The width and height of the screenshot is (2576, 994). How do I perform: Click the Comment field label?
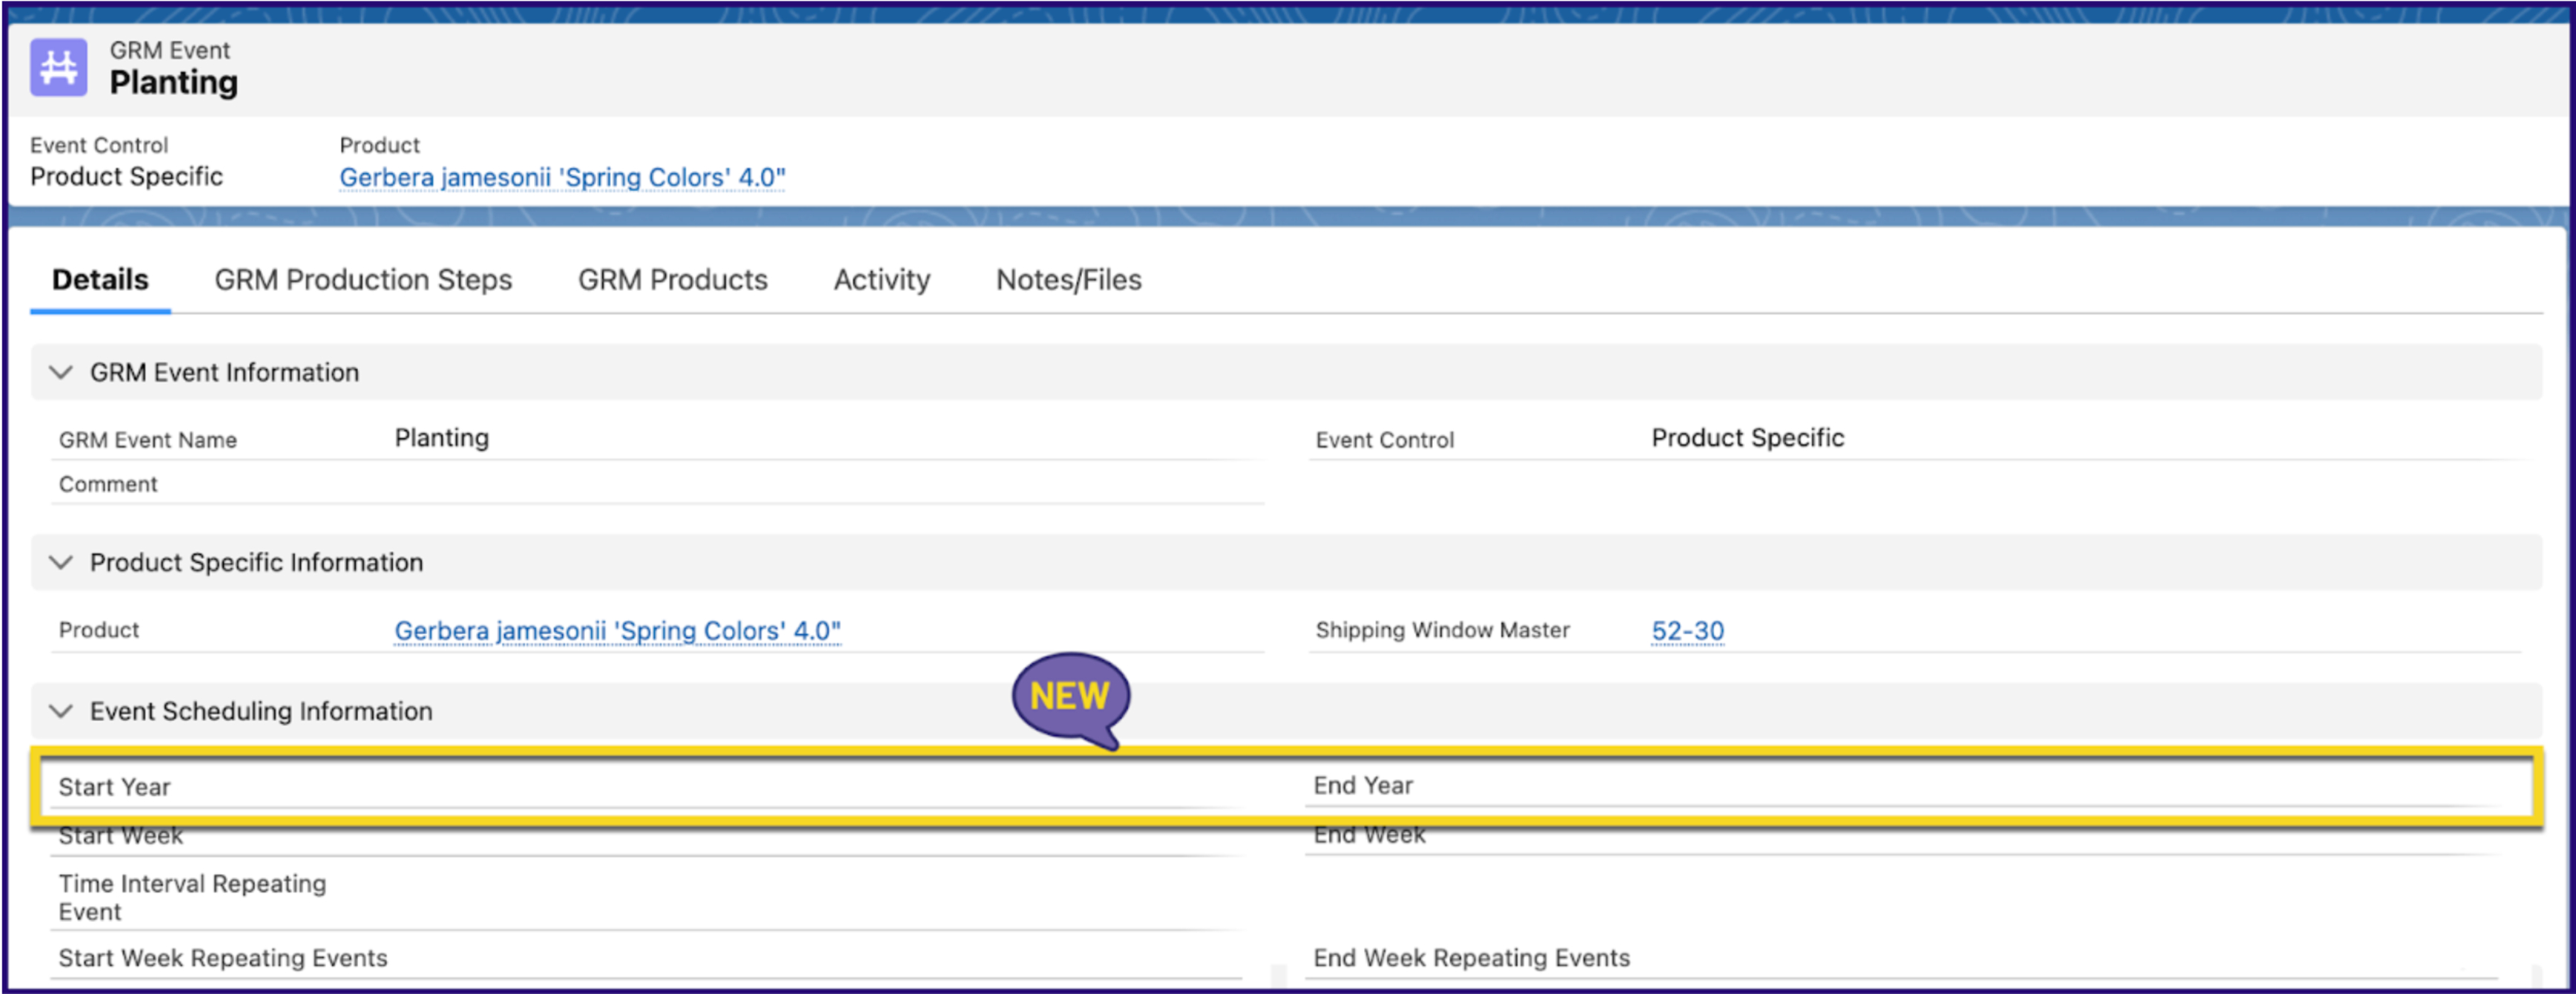108,484
